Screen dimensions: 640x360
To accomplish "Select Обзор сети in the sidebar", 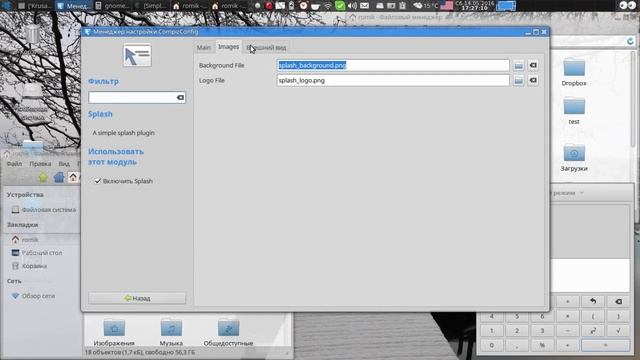I will click(33, 296).
